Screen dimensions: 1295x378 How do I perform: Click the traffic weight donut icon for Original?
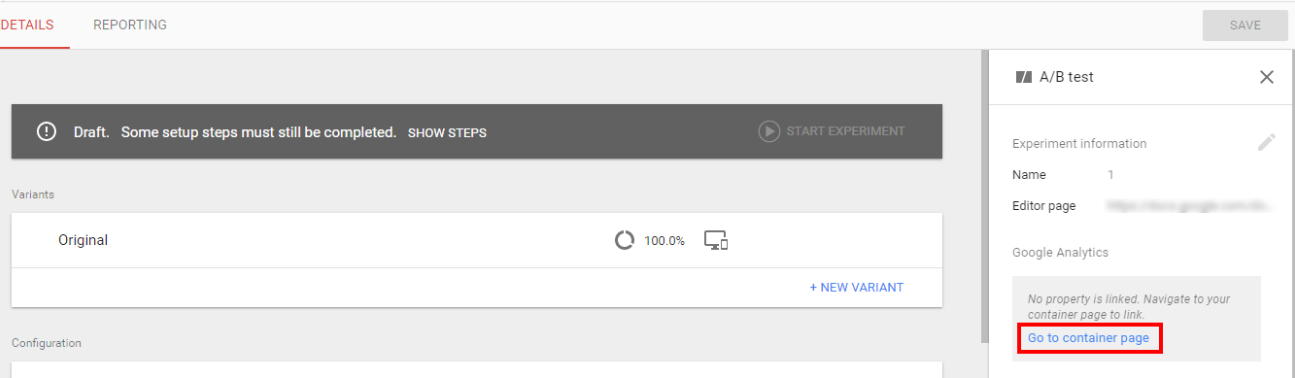click(x=625, y=240)
